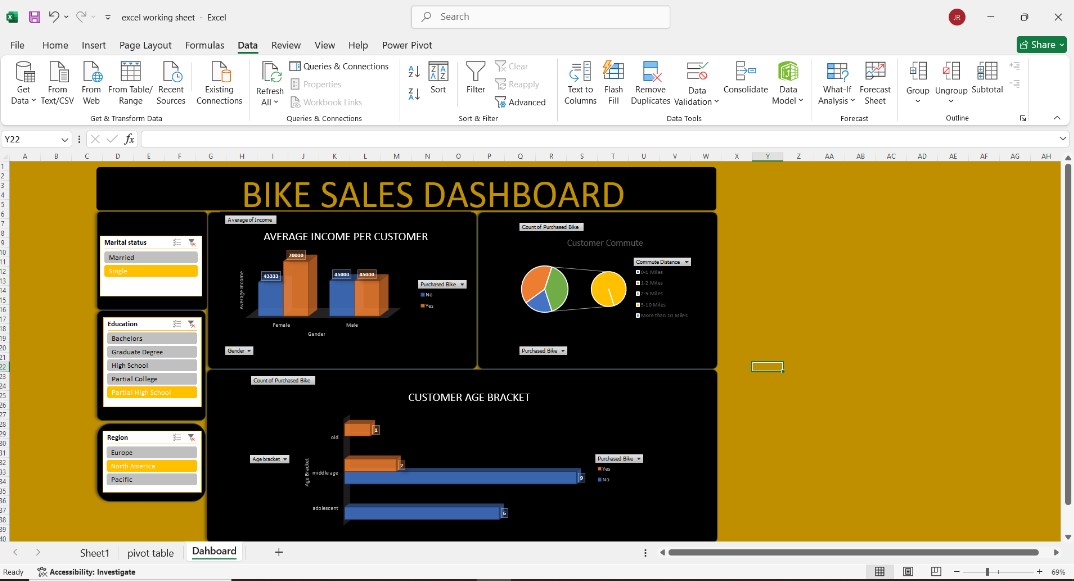Open the Power Pivot tab
The image size is (1074, 581).
(407, 45)
